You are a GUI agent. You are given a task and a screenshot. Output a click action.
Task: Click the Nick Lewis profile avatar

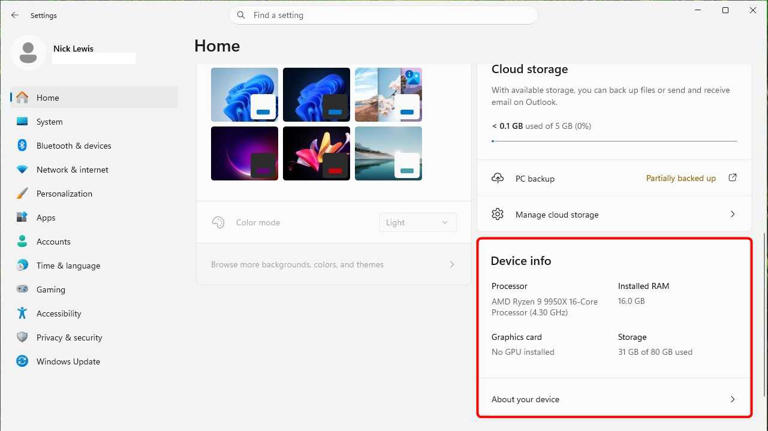(28, 52)
